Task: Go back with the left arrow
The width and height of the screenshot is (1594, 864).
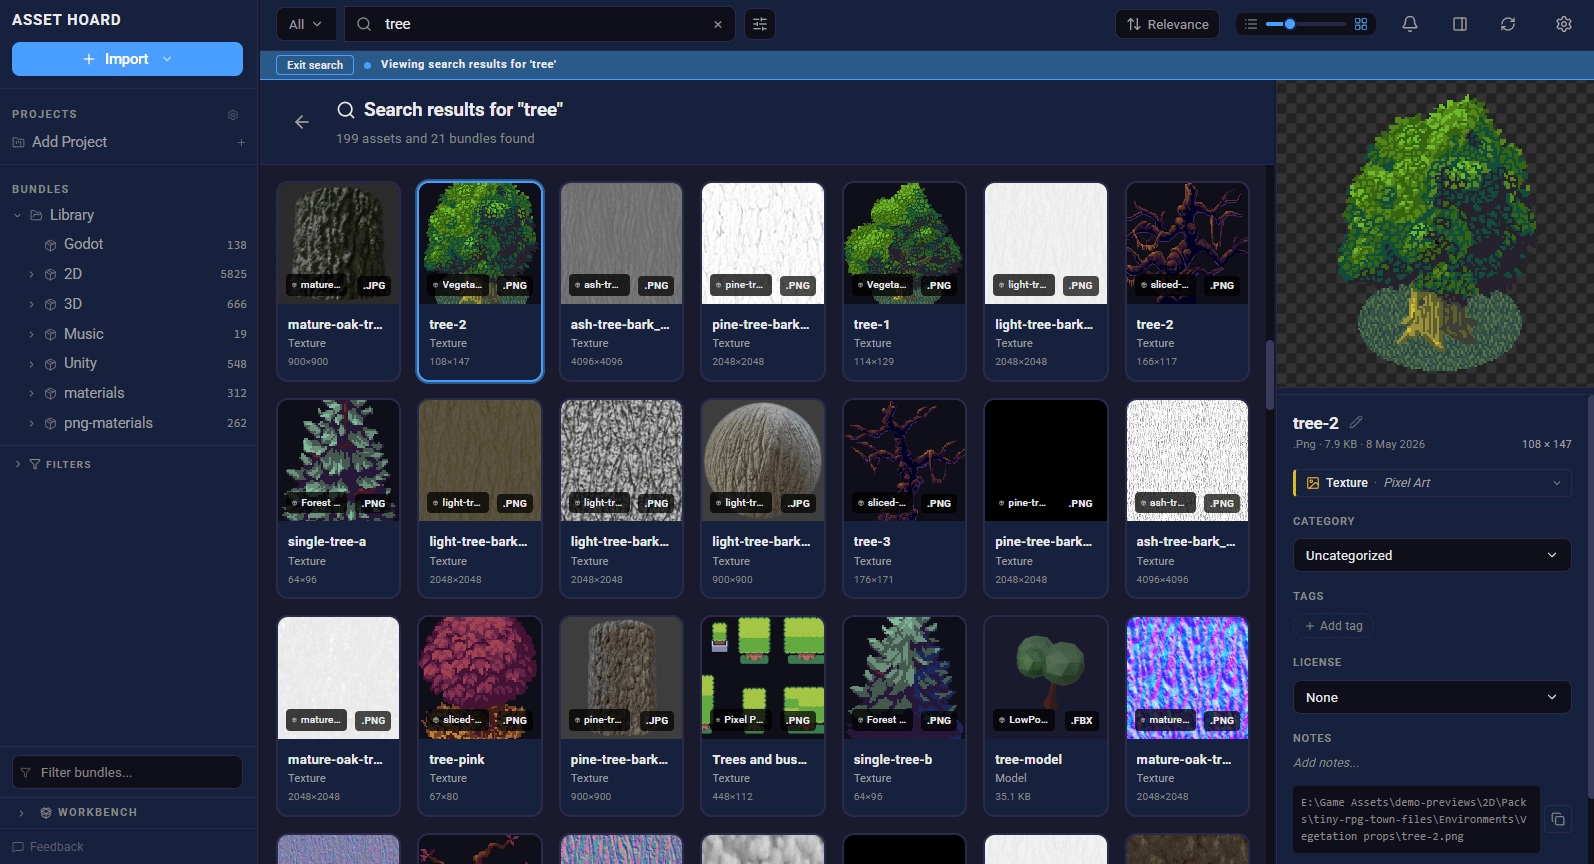Action: point(302,122)
